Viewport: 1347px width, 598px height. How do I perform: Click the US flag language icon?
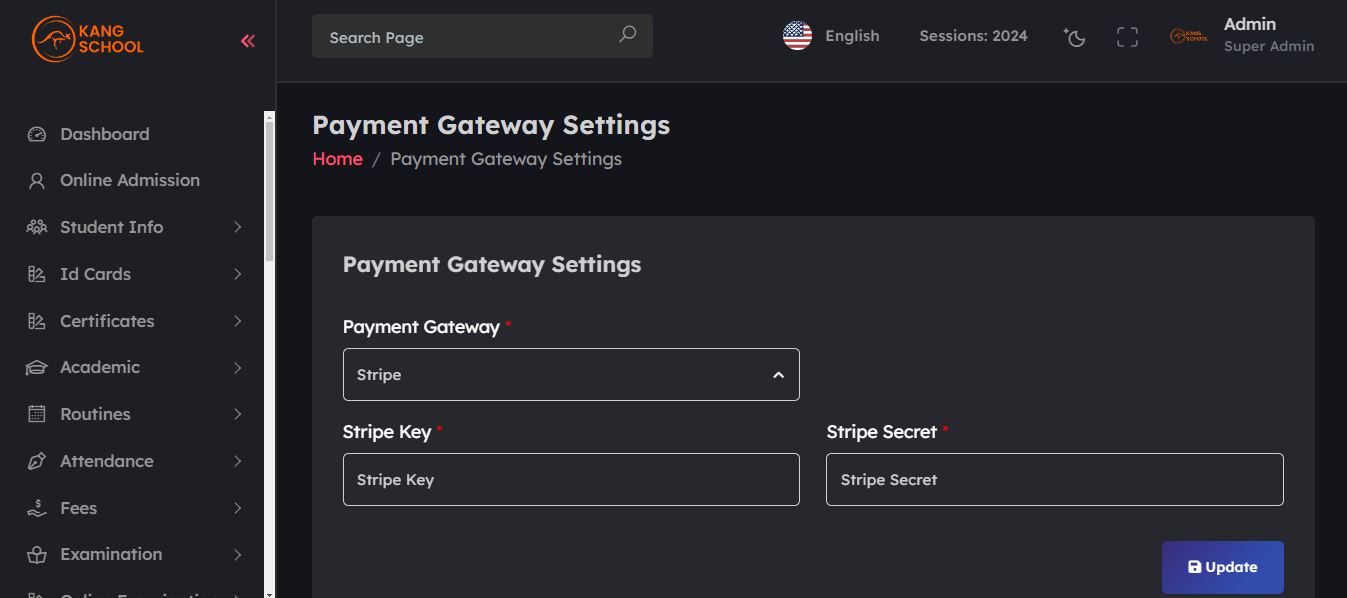(797, 36)
